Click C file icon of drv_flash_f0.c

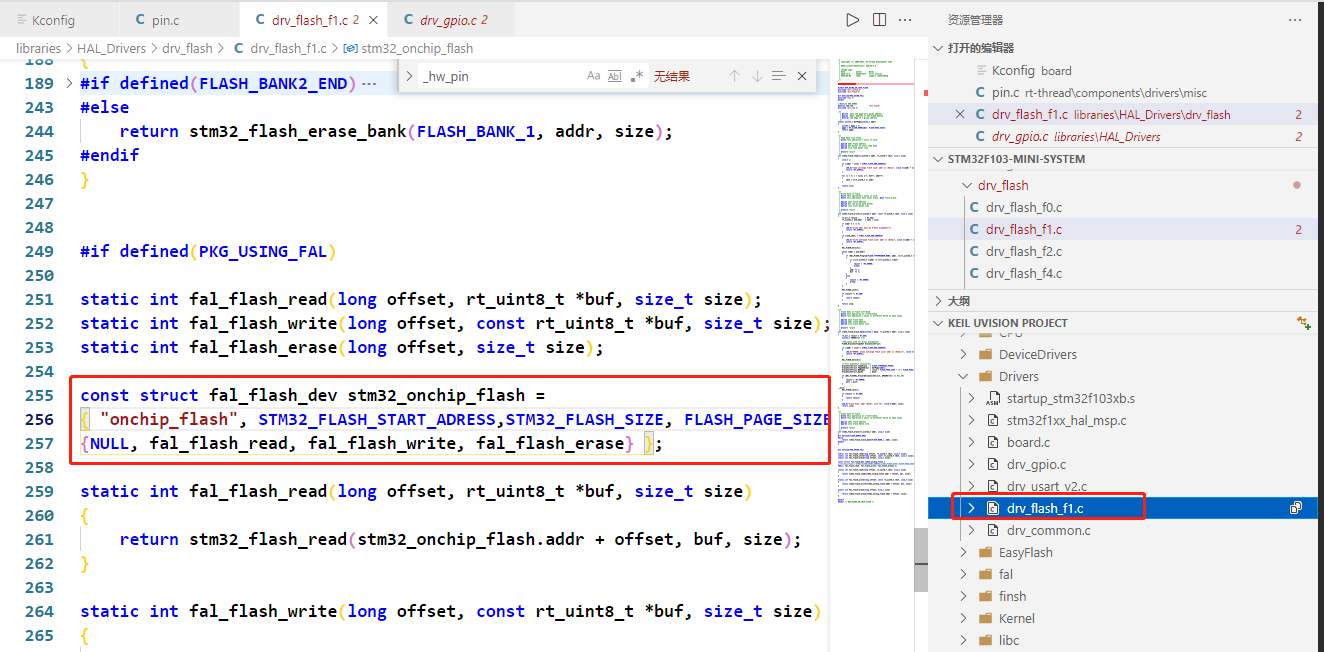tap(975, 207)
